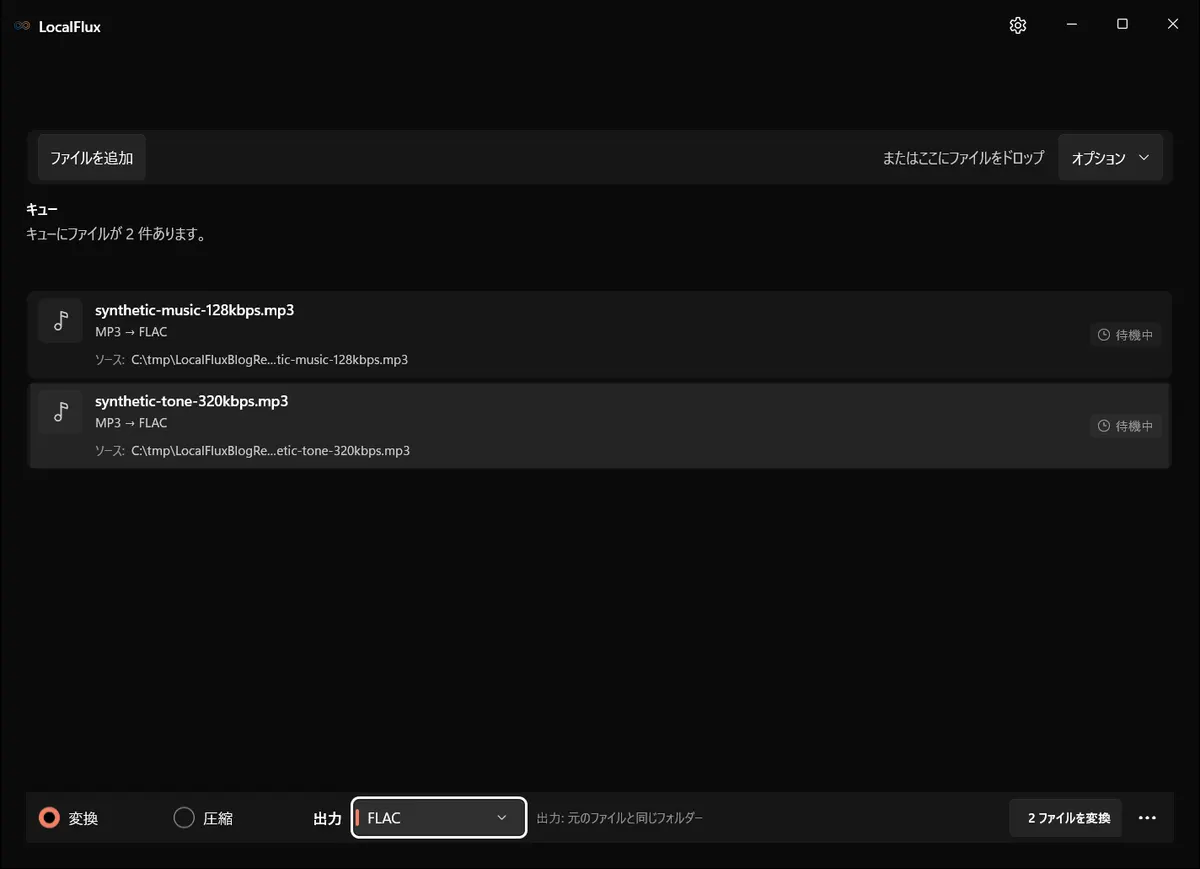
Task: Click the キュー heading
Action: pyautogui.click(x=42, y=210)
